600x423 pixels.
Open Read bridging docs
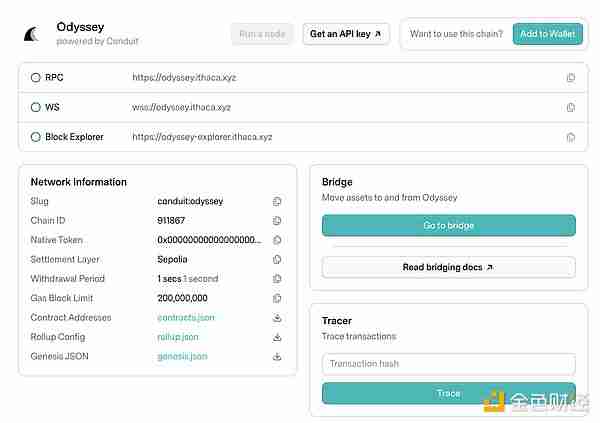click(448, 267)
